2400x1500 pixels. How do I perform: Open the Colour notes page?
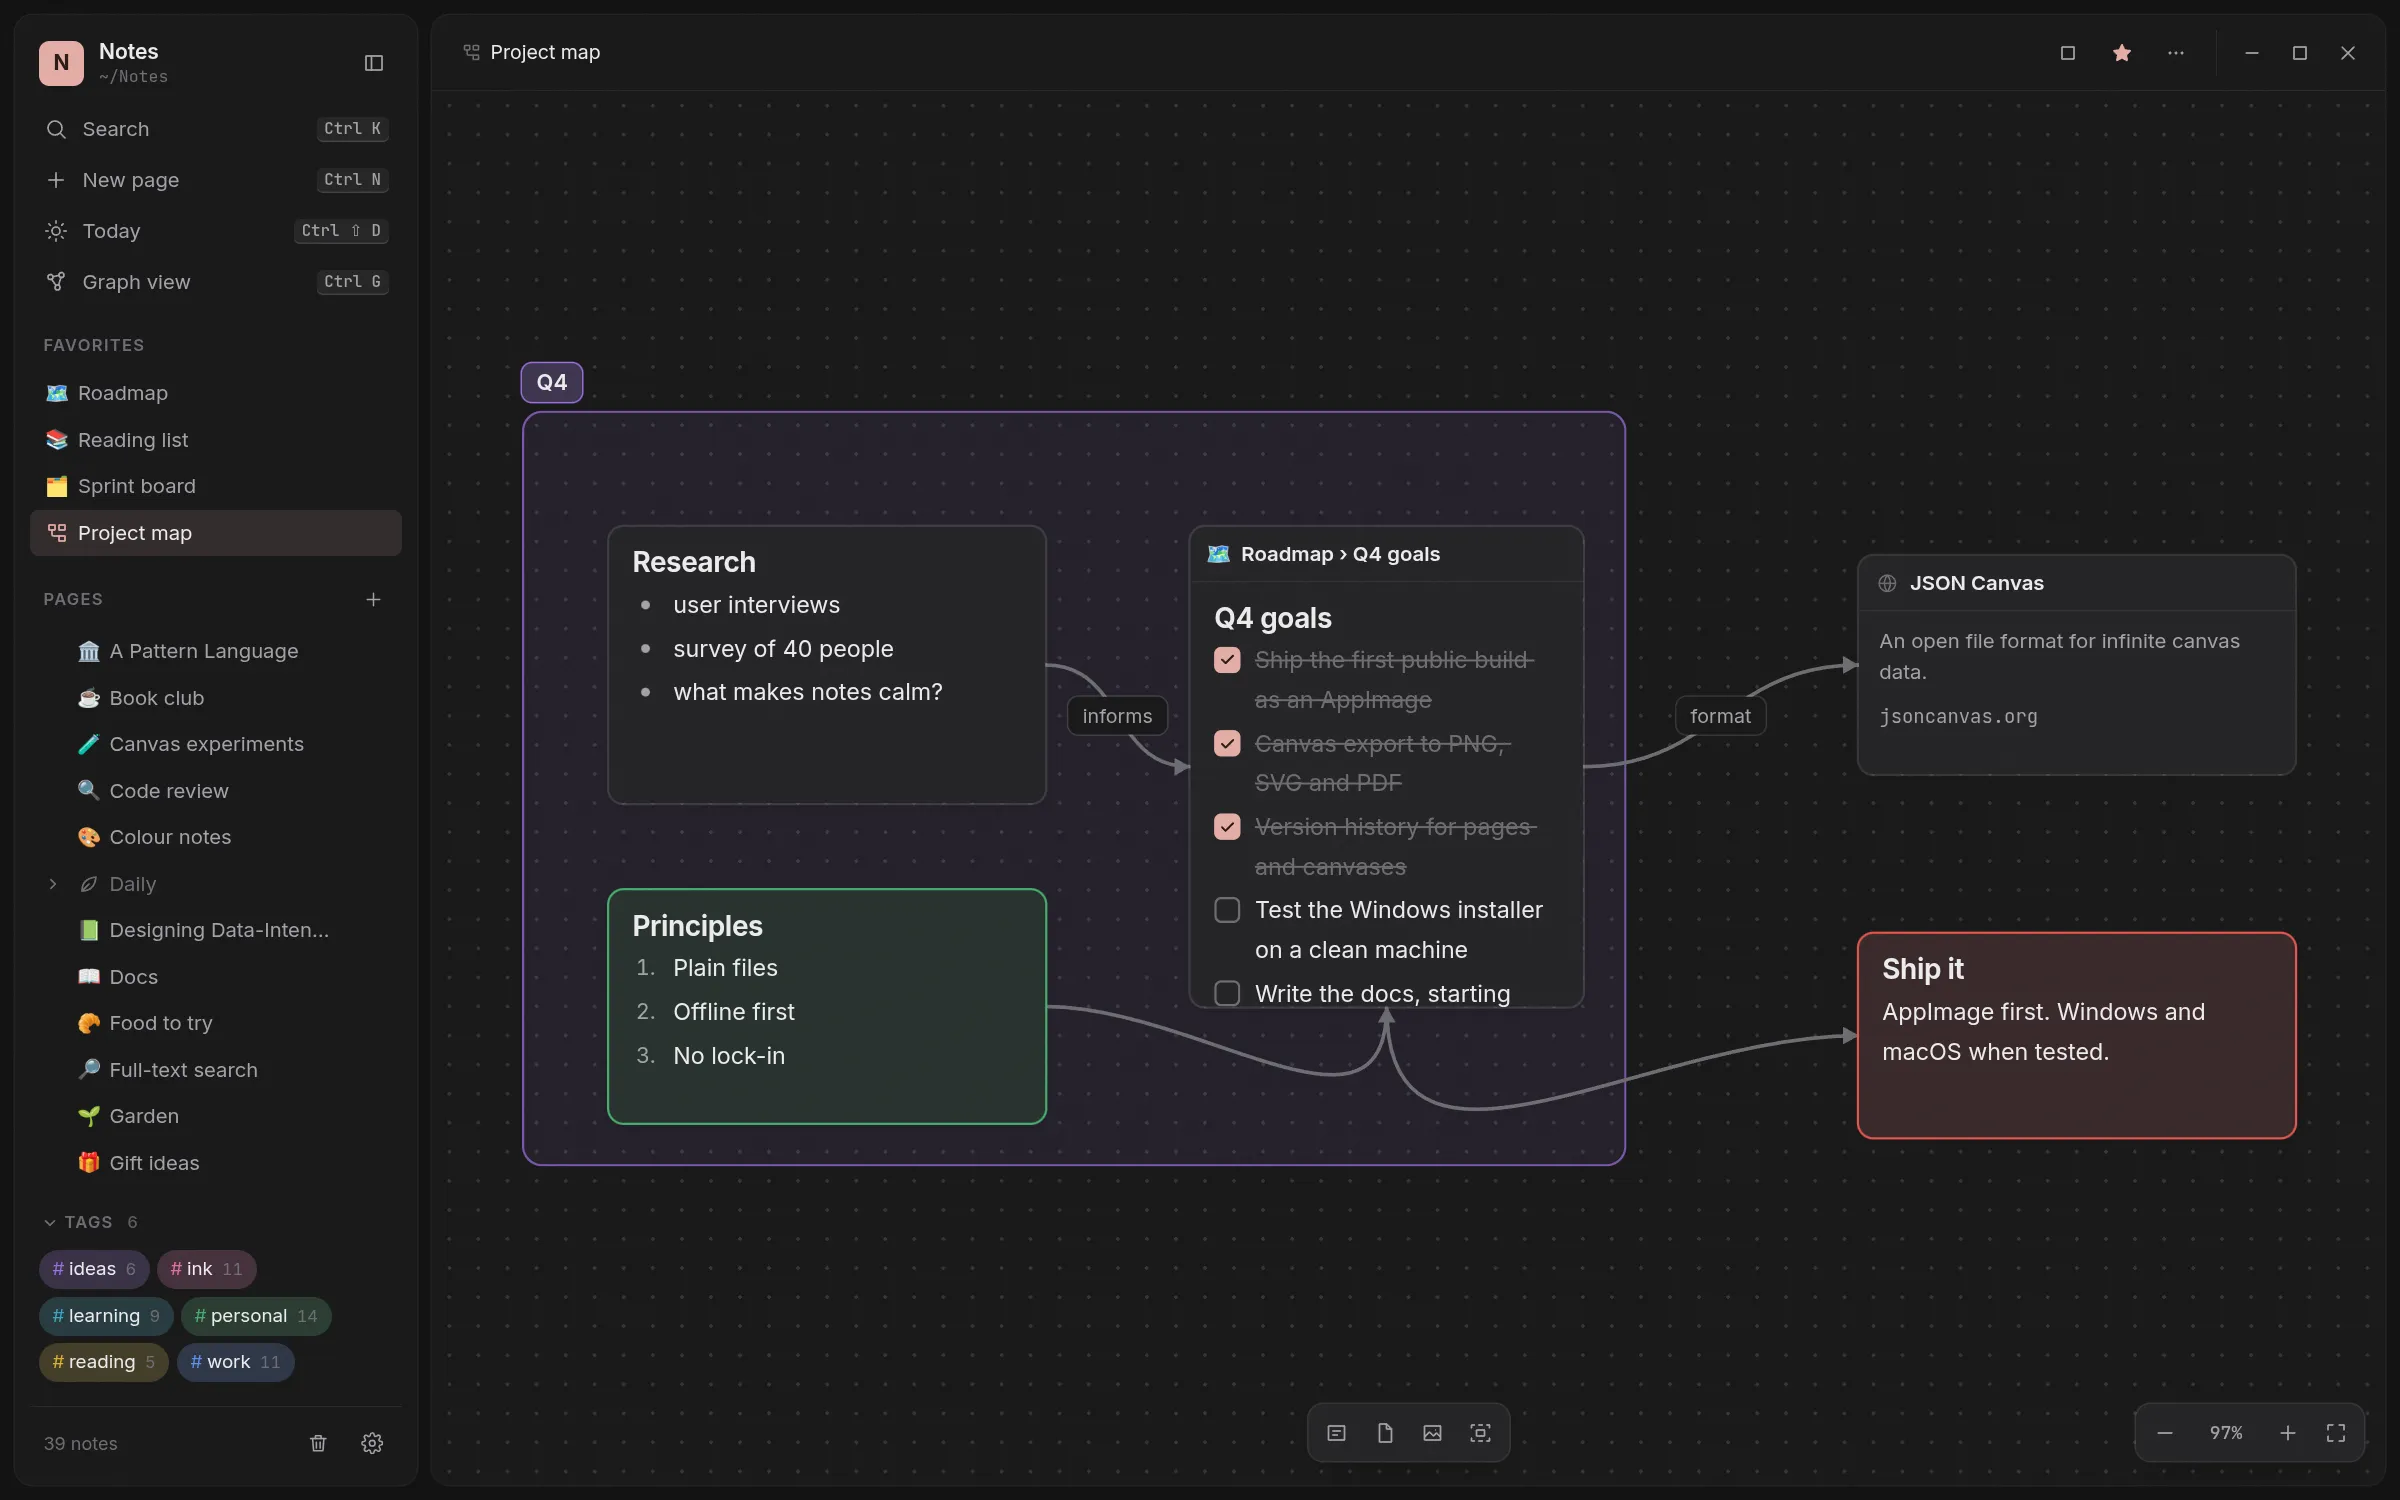(216, 837)
